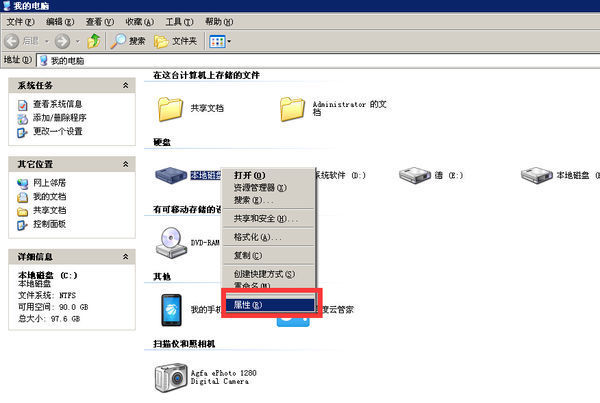The height and width of the screenshot is (403, 600).
Task: Select the DVD-RAM drive icon
Action: point(171,243)
